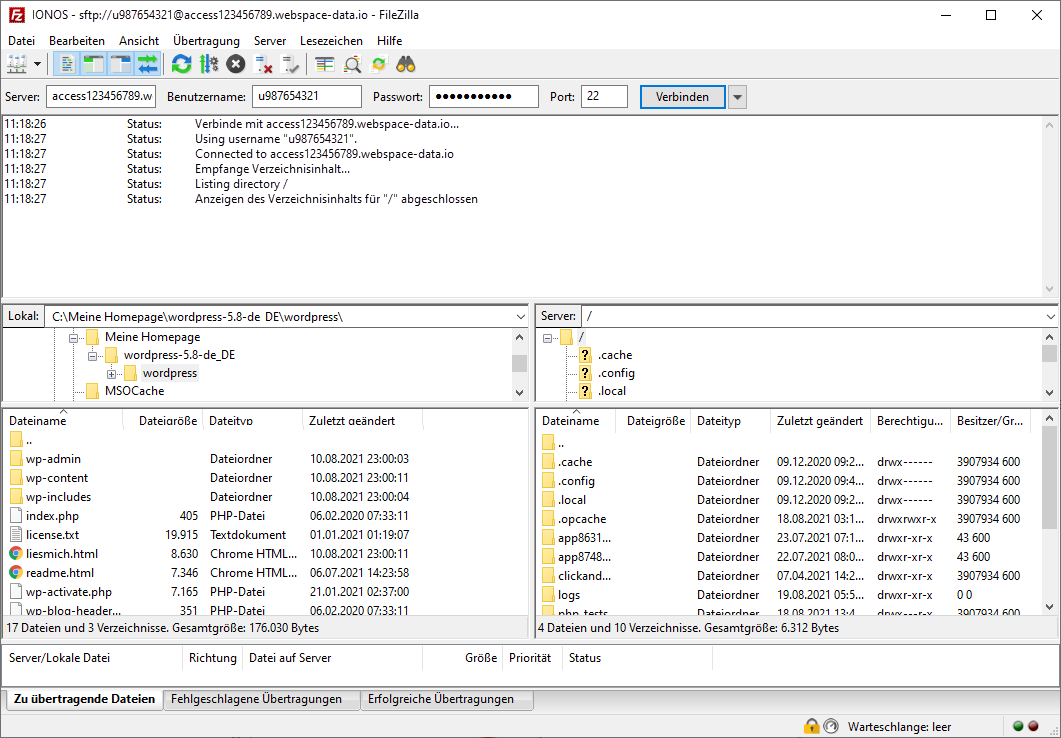Click the Passwort input field
1061x738 pixels.
pyautogui.click(x=484, y=96)
